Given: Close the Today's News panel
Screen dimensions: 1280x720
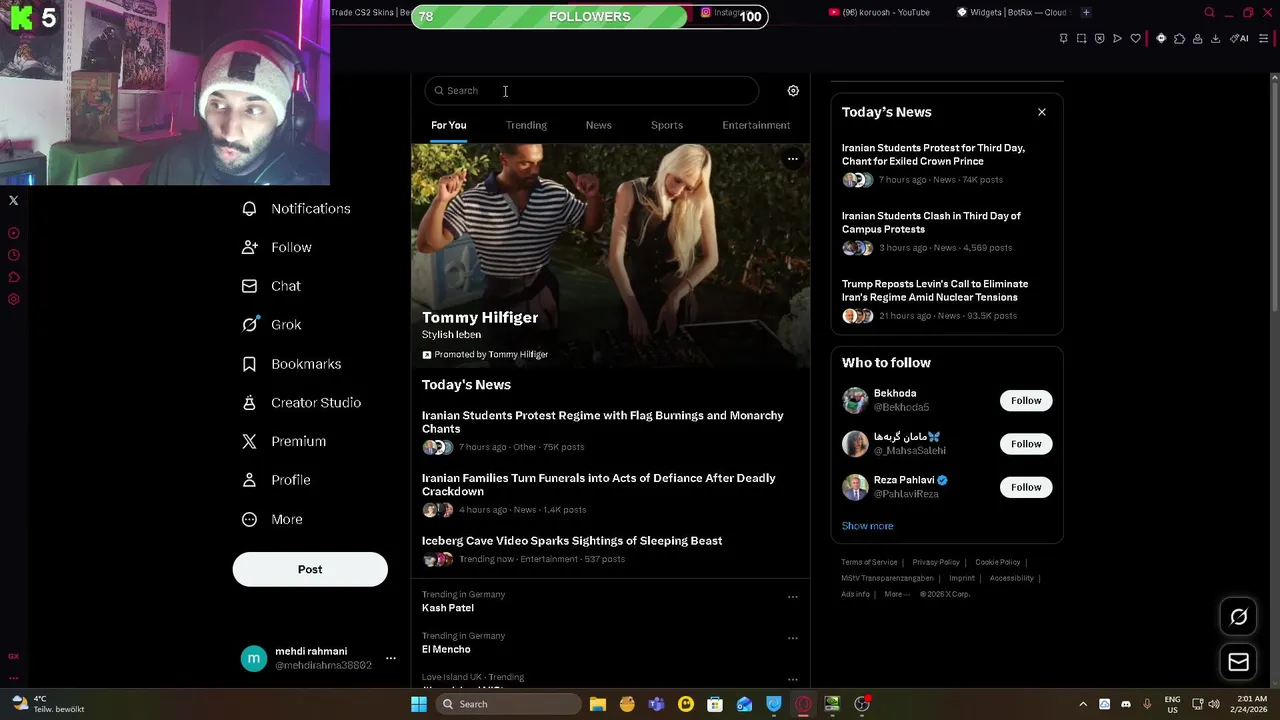Looking at the screenshot, I should [x=1041, y=112].
